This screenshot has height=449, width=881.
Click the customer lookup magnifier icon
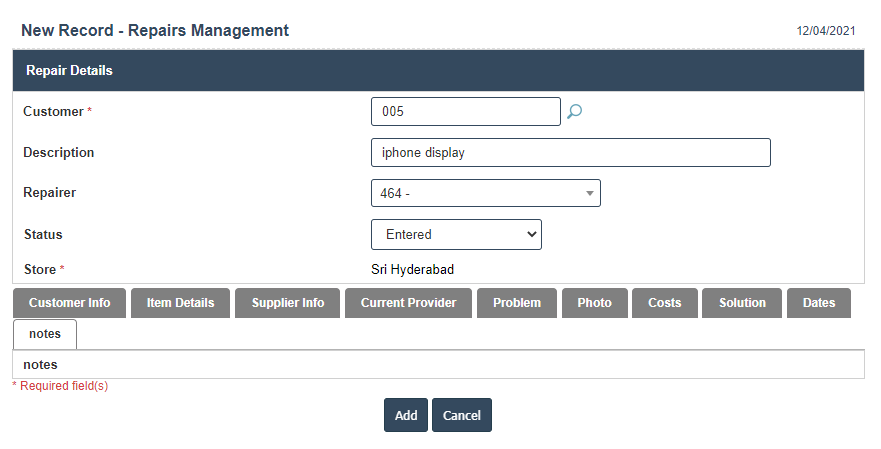pos(574,112)
